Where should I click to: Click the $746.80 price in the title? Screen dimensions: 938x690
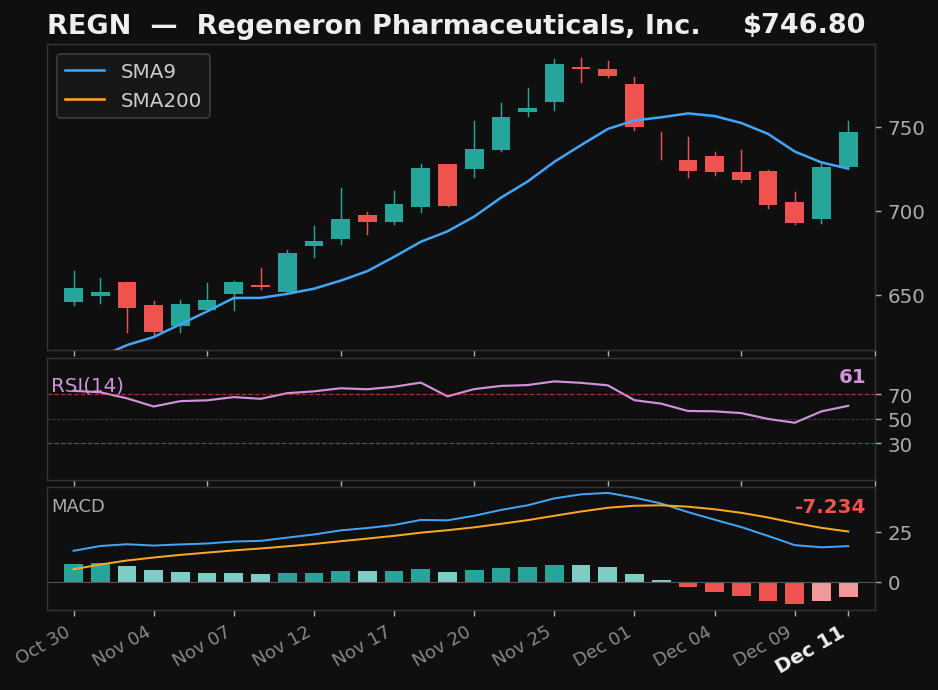point(804,25)
